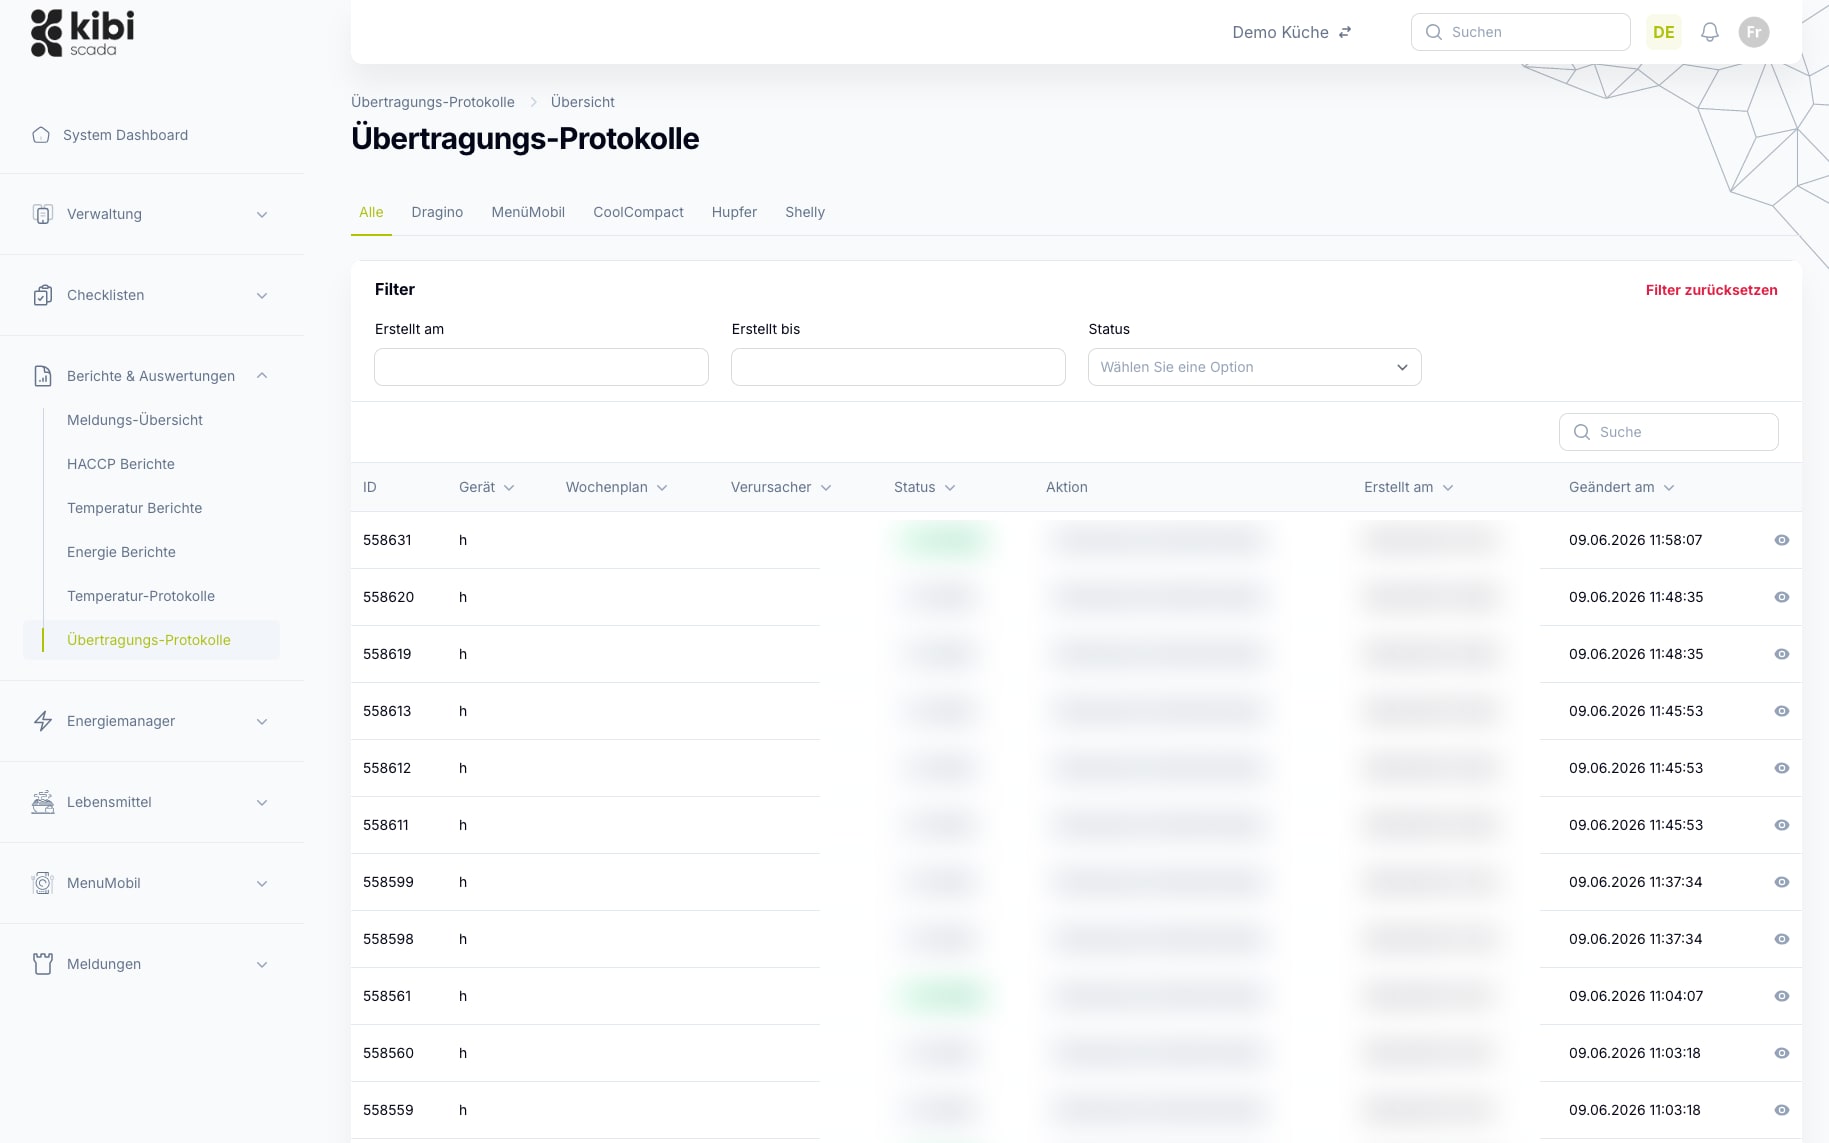Click magnifier icon in table Suche field
1829x1143 pixels.
[x=1582, y=432]
